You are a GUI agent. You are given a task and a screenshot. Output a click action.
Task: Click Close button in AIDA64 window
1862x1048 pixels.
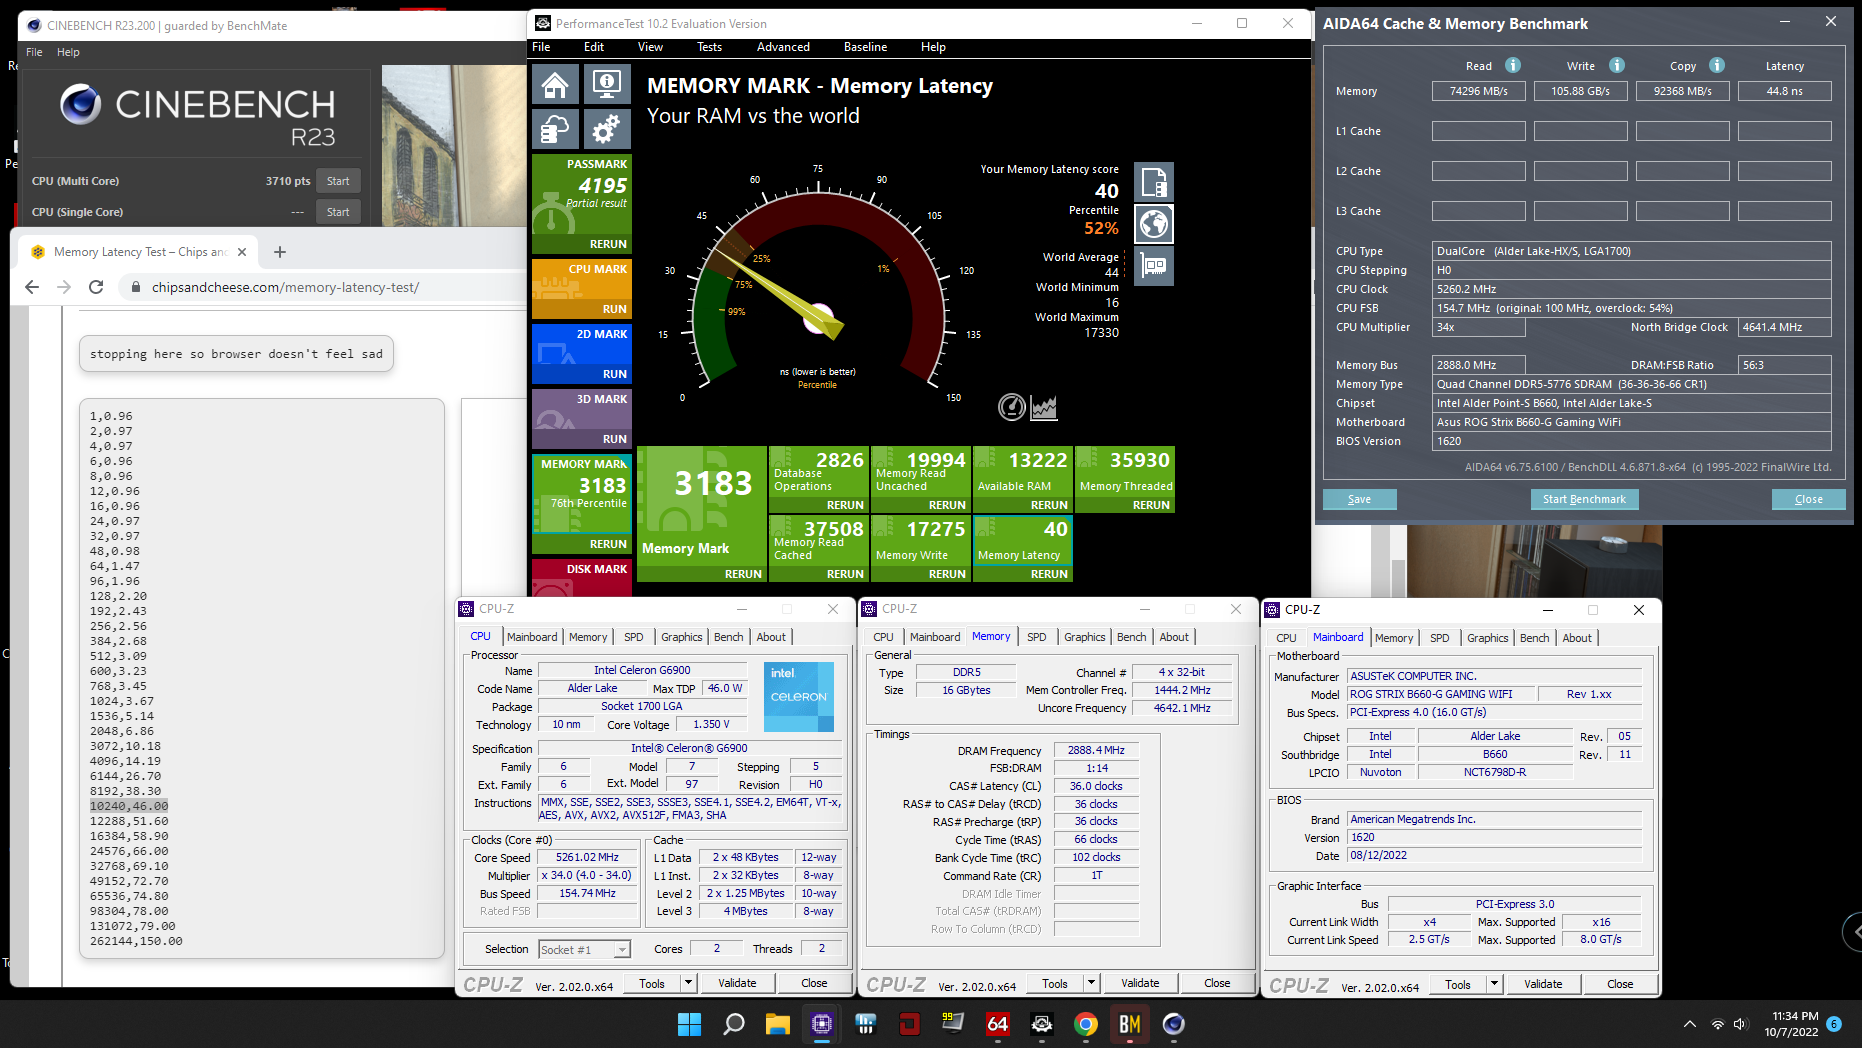[1808, 499]
